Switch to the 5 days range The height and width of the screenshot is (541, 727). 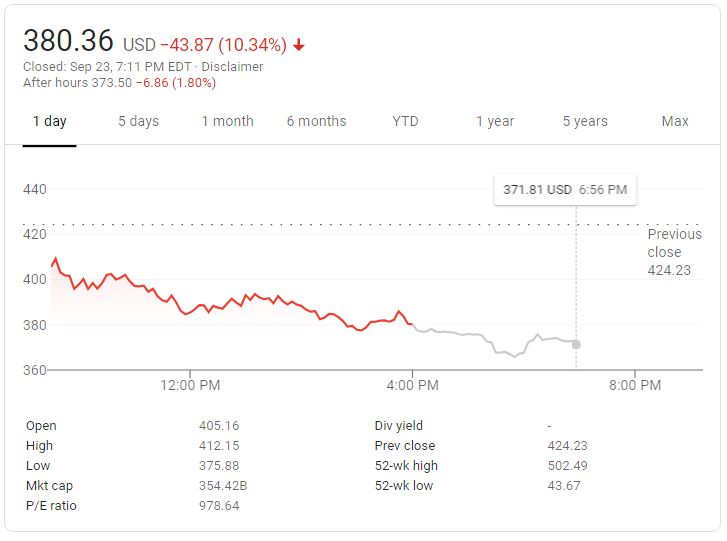[138, 121]
